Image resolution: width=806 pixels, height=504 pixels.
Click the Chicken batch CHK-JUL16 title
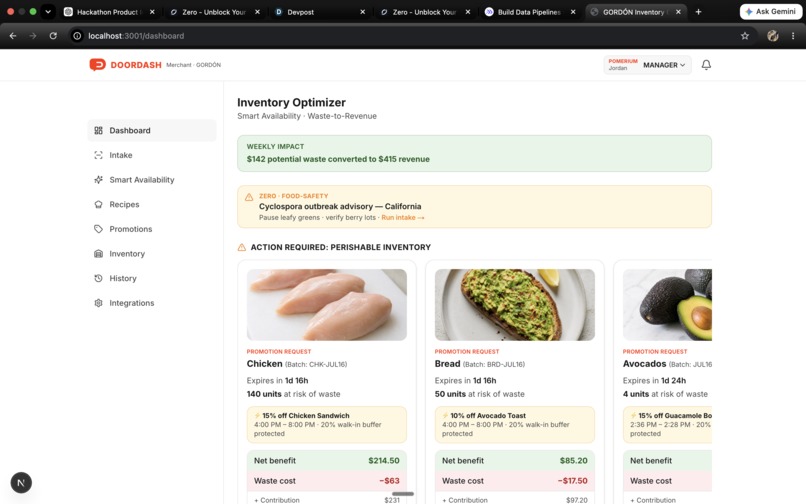pos(297,364)
